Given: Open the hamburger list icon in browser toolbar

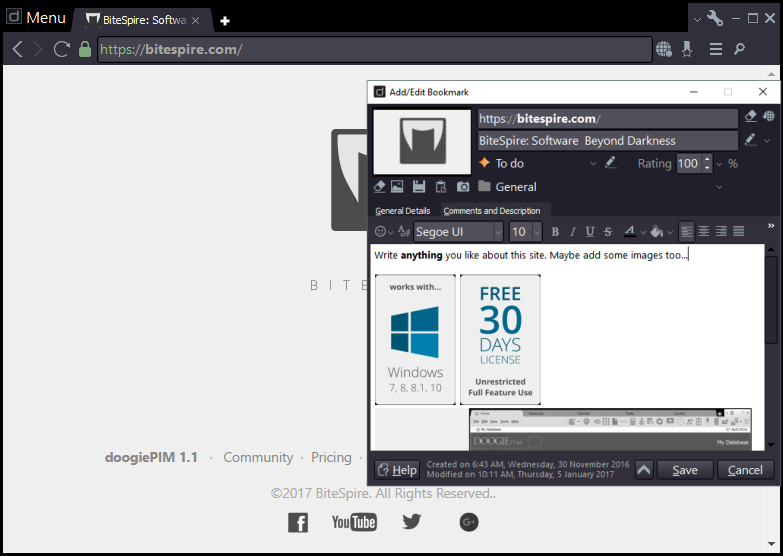Looking at the screenshot, I should (716, 49).
